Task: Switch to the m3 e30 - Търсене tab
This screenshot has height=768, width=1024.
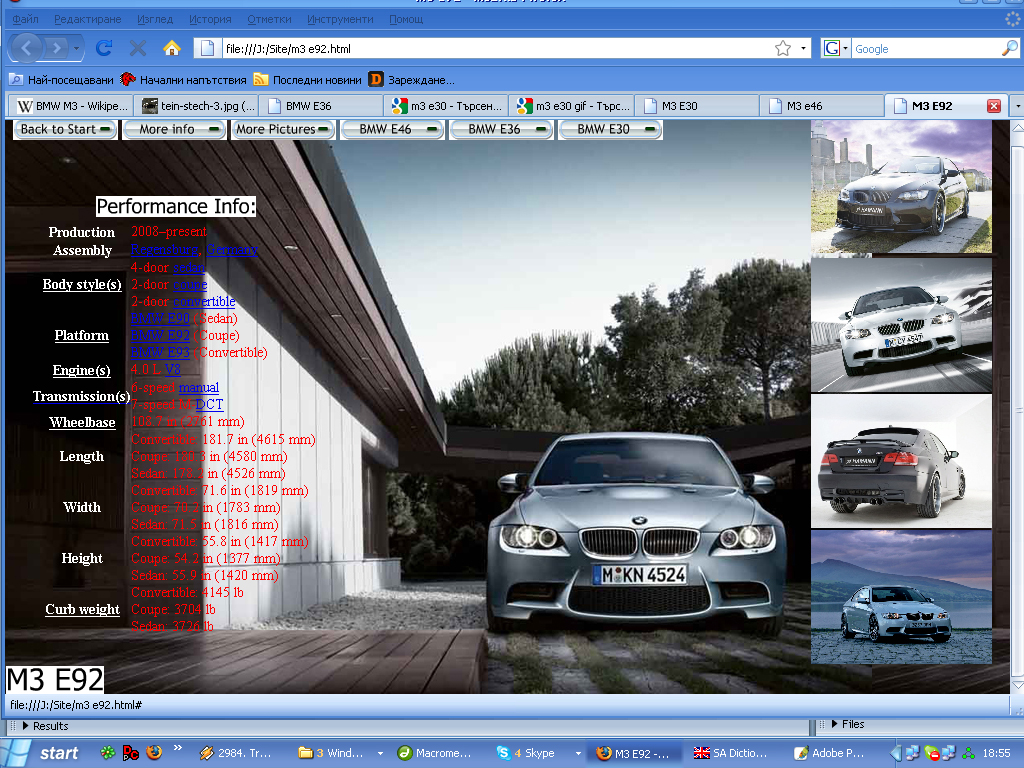Action: tap(447, 106)
